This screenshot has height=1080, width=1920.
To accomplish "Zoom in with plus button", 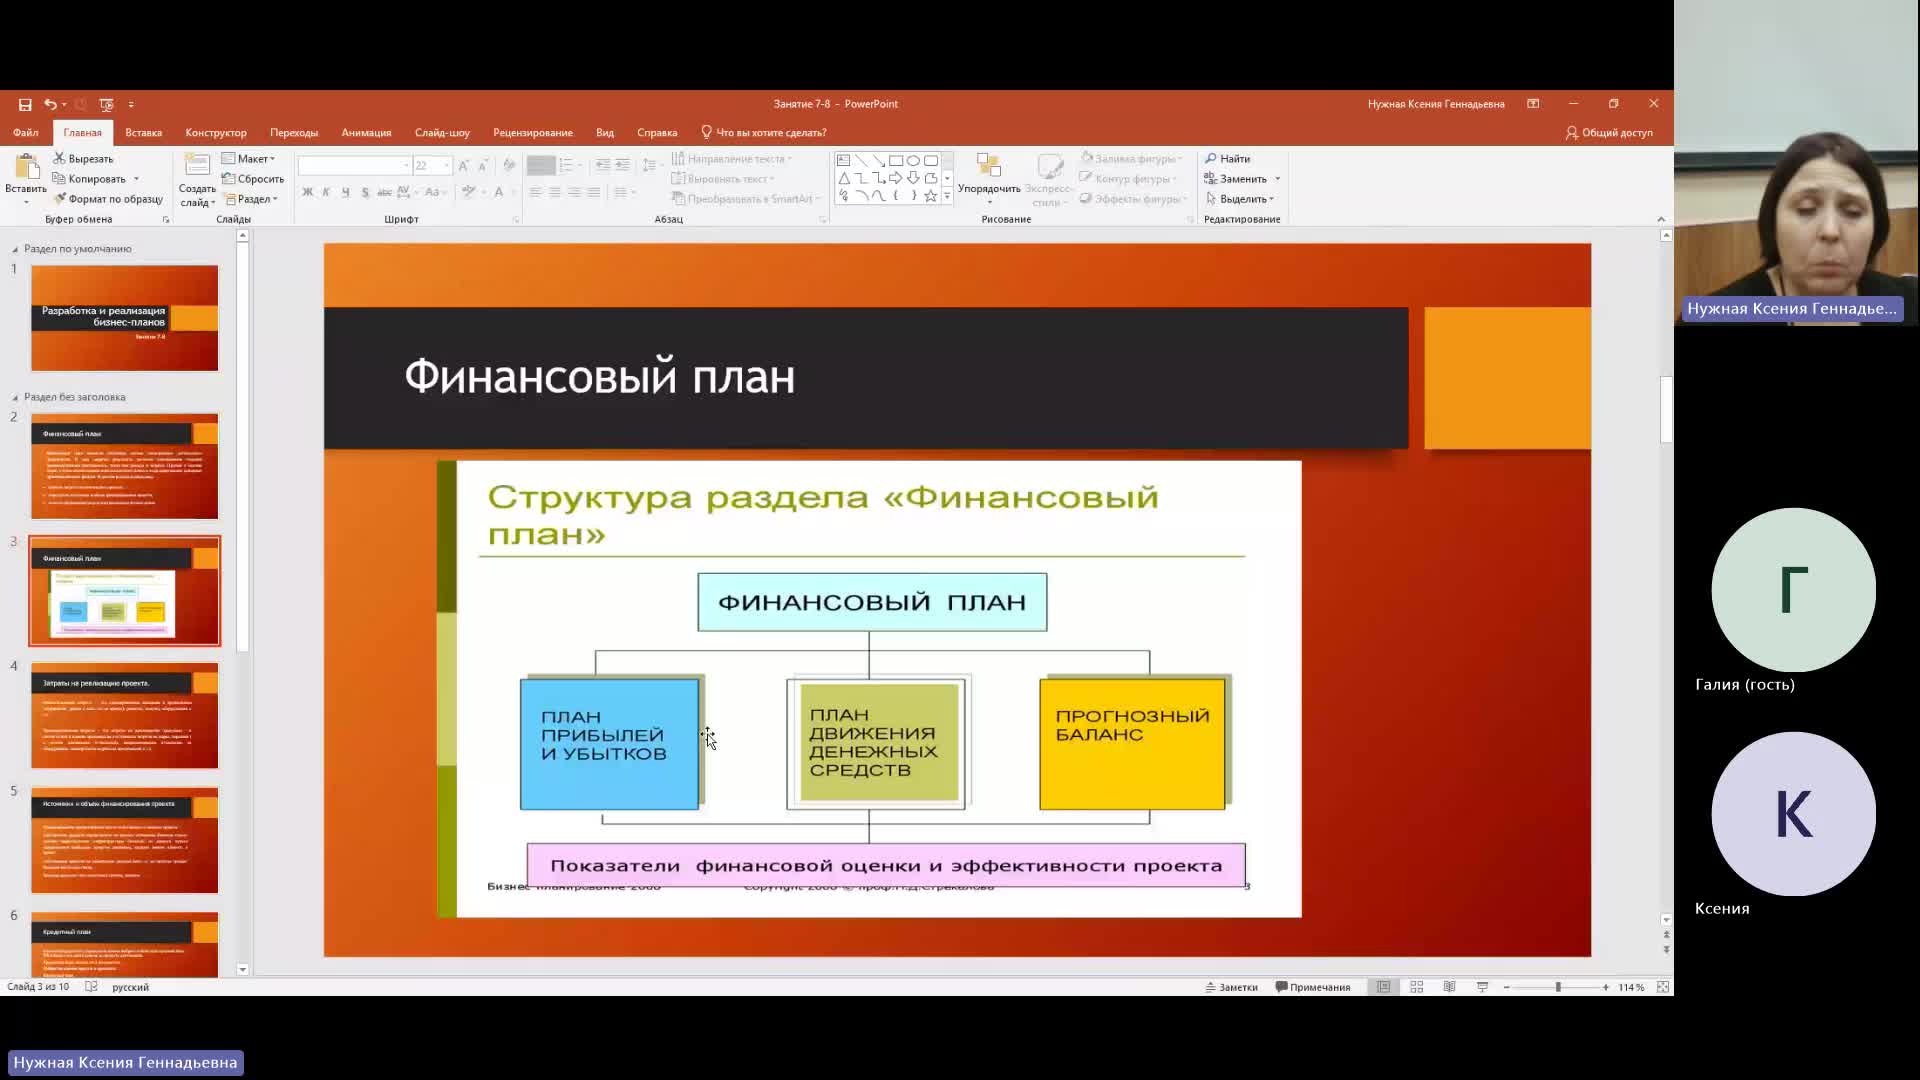I will (x=1605, y=987).
